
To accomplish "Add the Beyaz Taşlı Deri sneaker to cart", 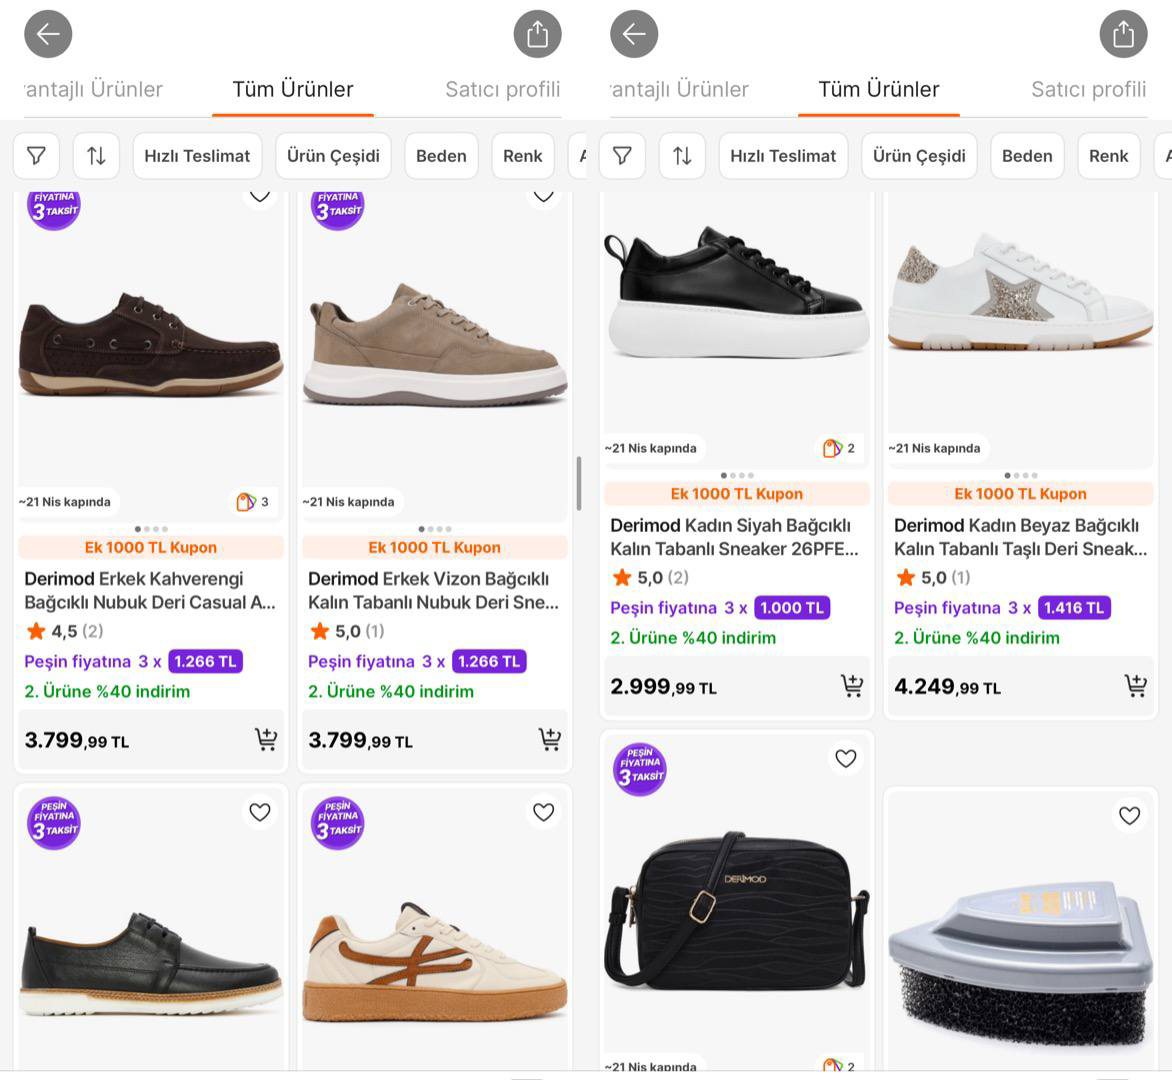I will click(x=1136, y=686).
